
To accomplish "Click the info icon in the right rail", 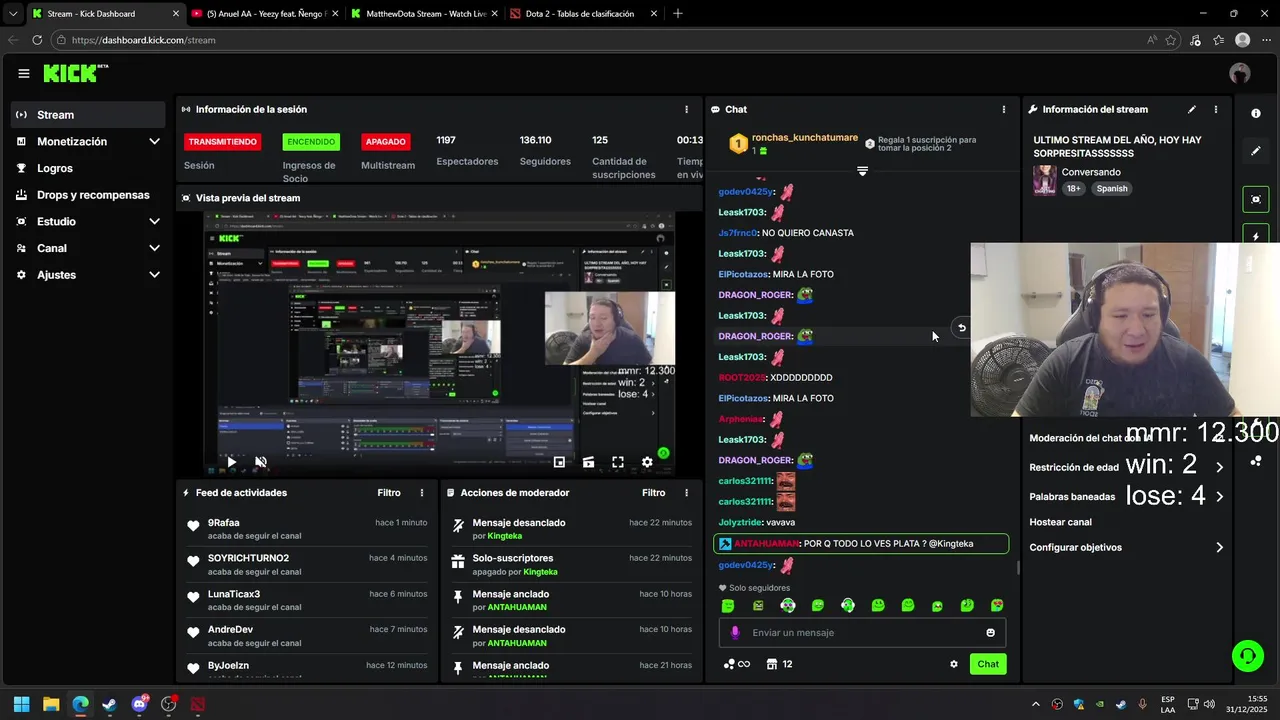I will click(1256, 113).
